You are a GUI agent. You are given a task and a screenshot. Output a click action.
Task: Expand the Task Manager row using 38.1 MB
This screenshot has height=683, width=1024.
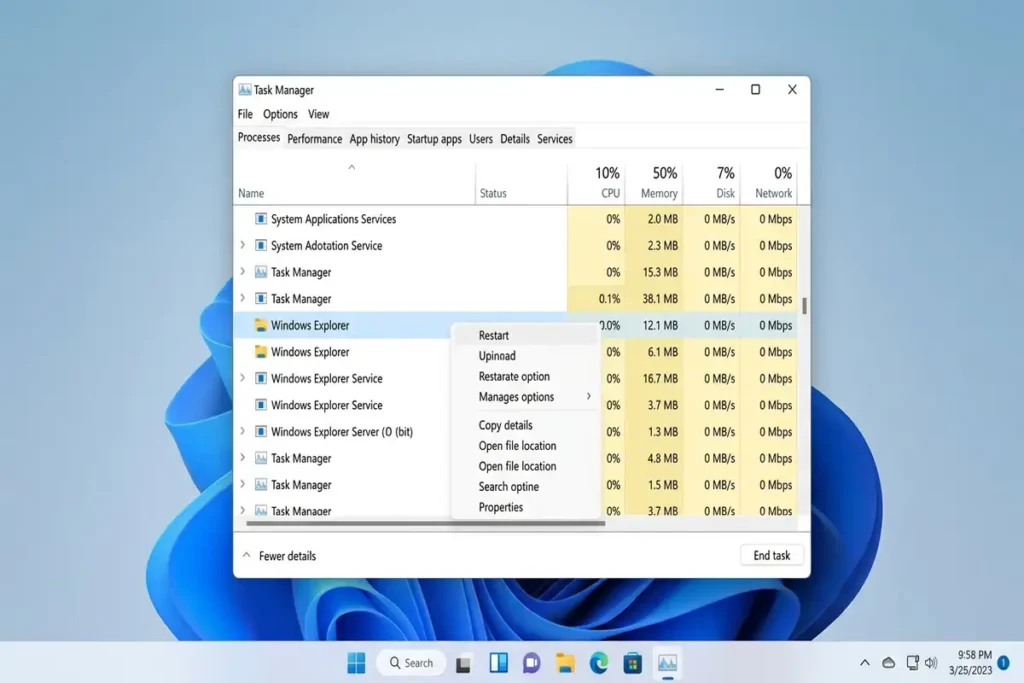click(x=242, y=298)
